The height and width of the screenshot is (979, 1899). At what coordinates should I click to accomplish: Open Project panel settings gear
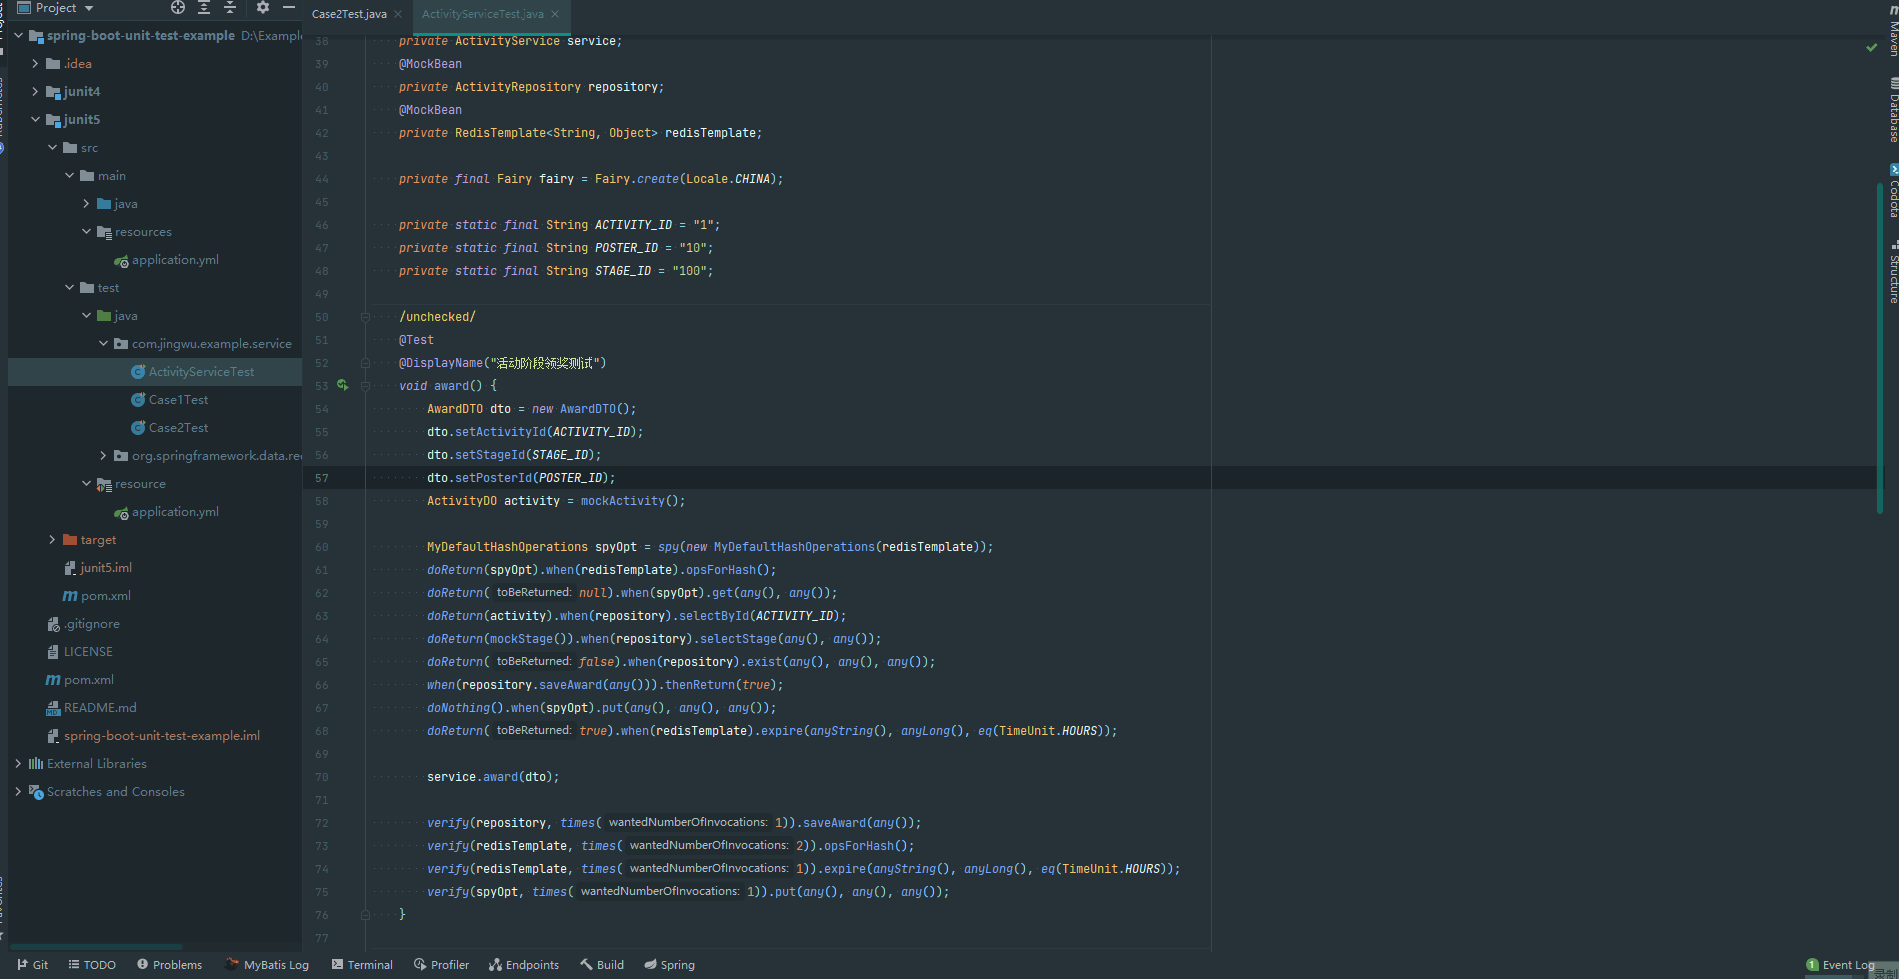(263, 8)
